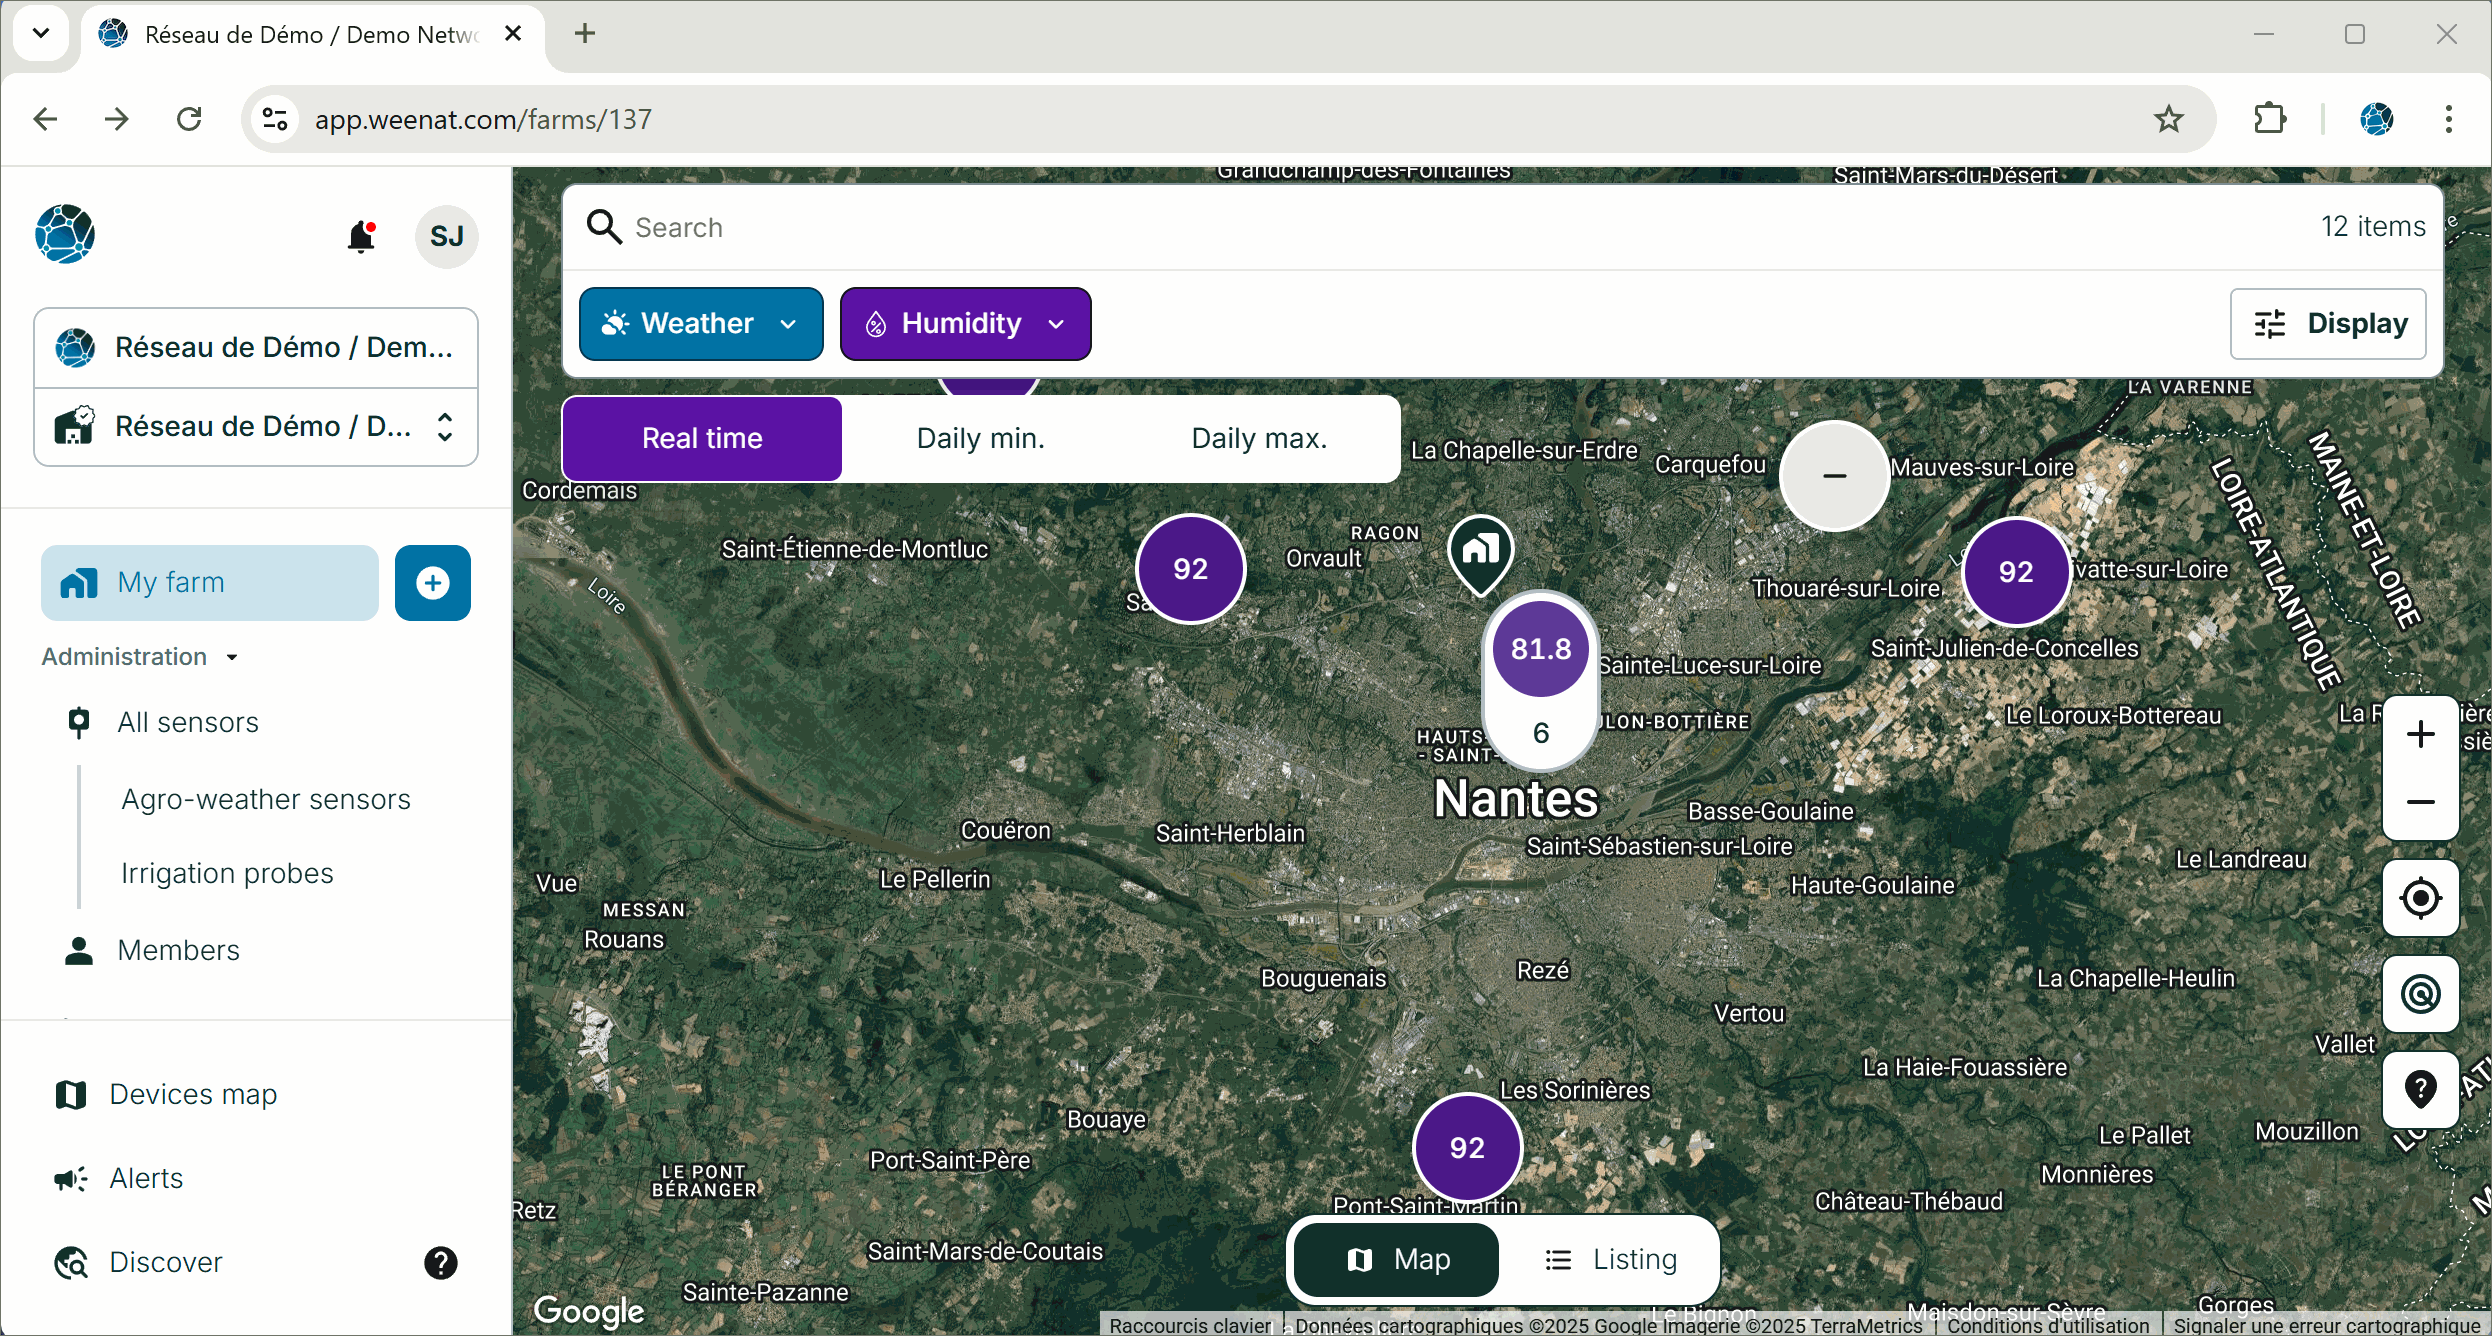
Task: Open help via sidebar question mark
Action: click(440, 1263)
